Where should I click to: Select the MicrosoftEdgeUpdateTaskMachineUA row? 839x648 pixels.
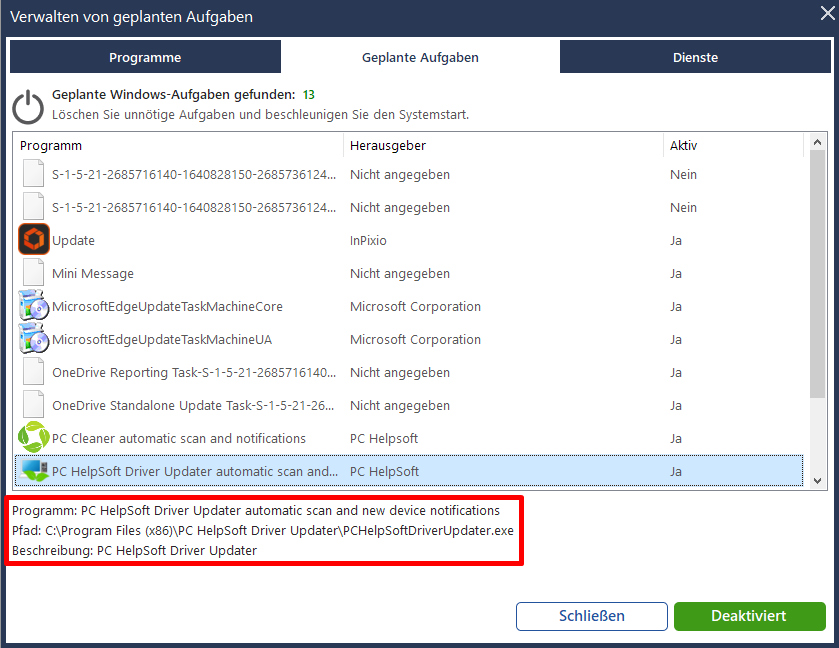(x=409, y=339)
